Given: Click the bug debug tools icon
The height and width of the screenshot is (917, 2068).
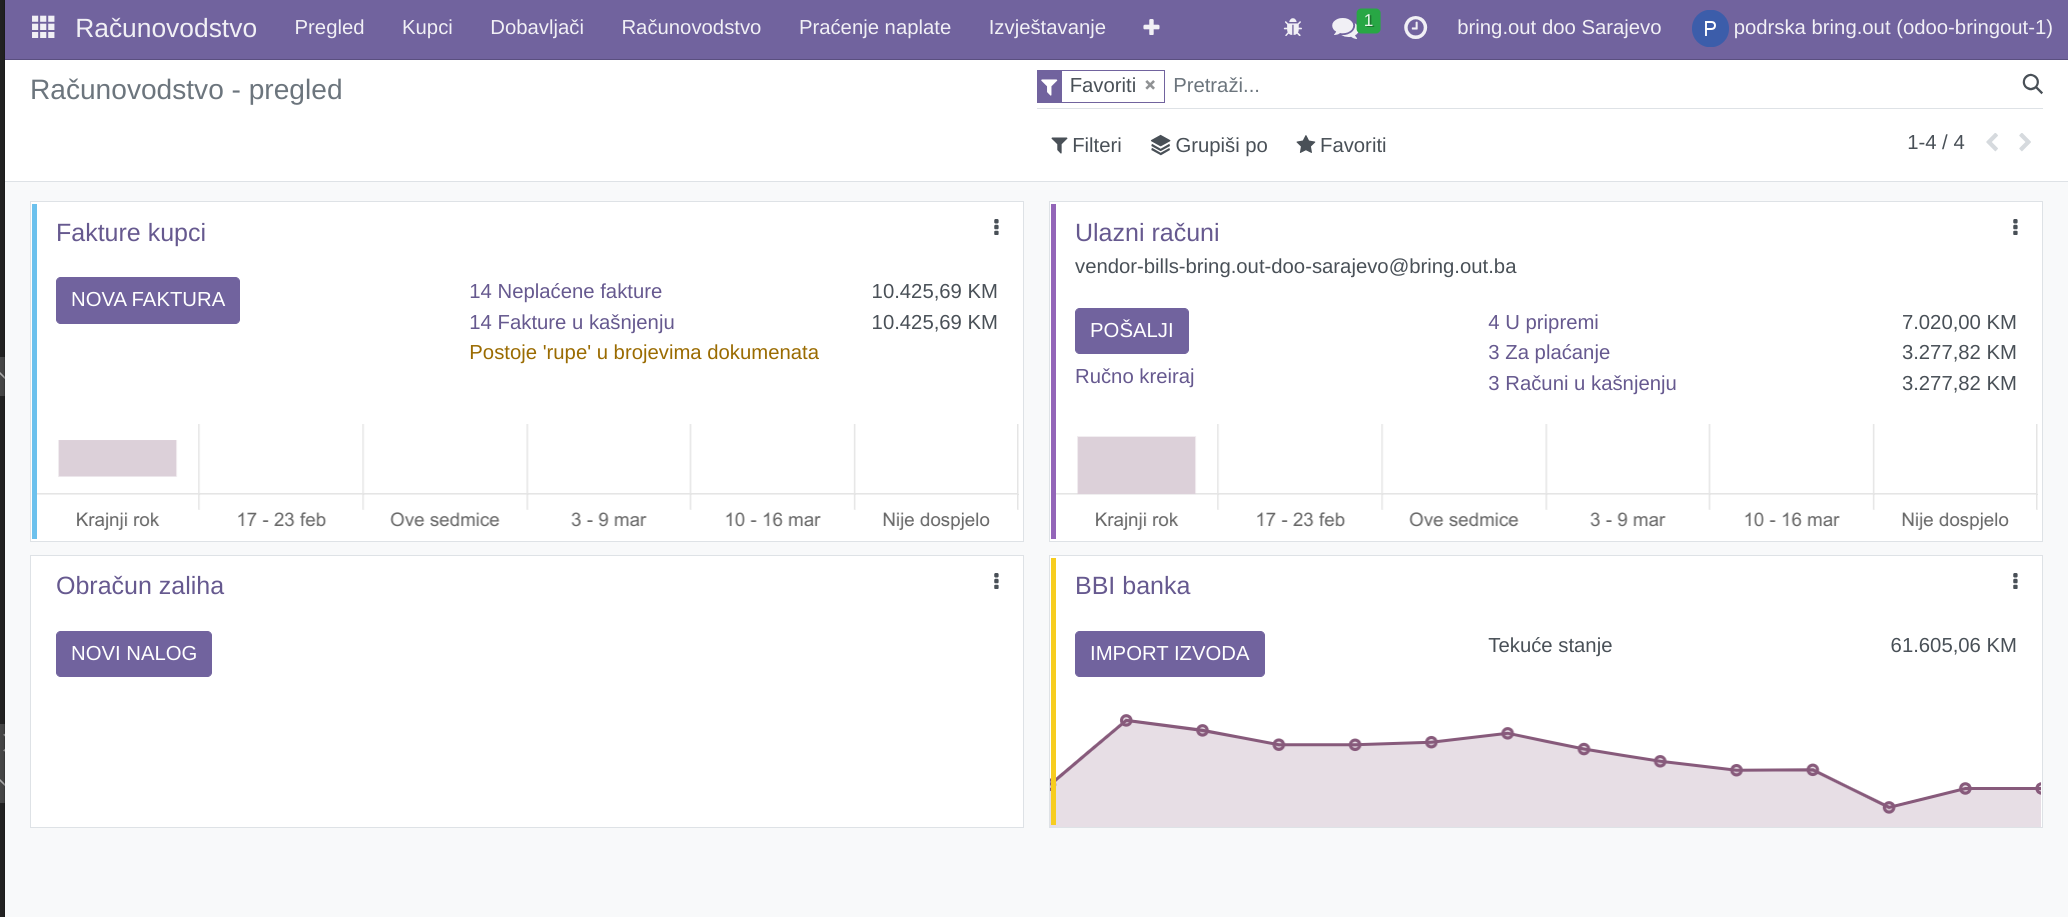Looking at the screenshot, I should [1292, 27].
